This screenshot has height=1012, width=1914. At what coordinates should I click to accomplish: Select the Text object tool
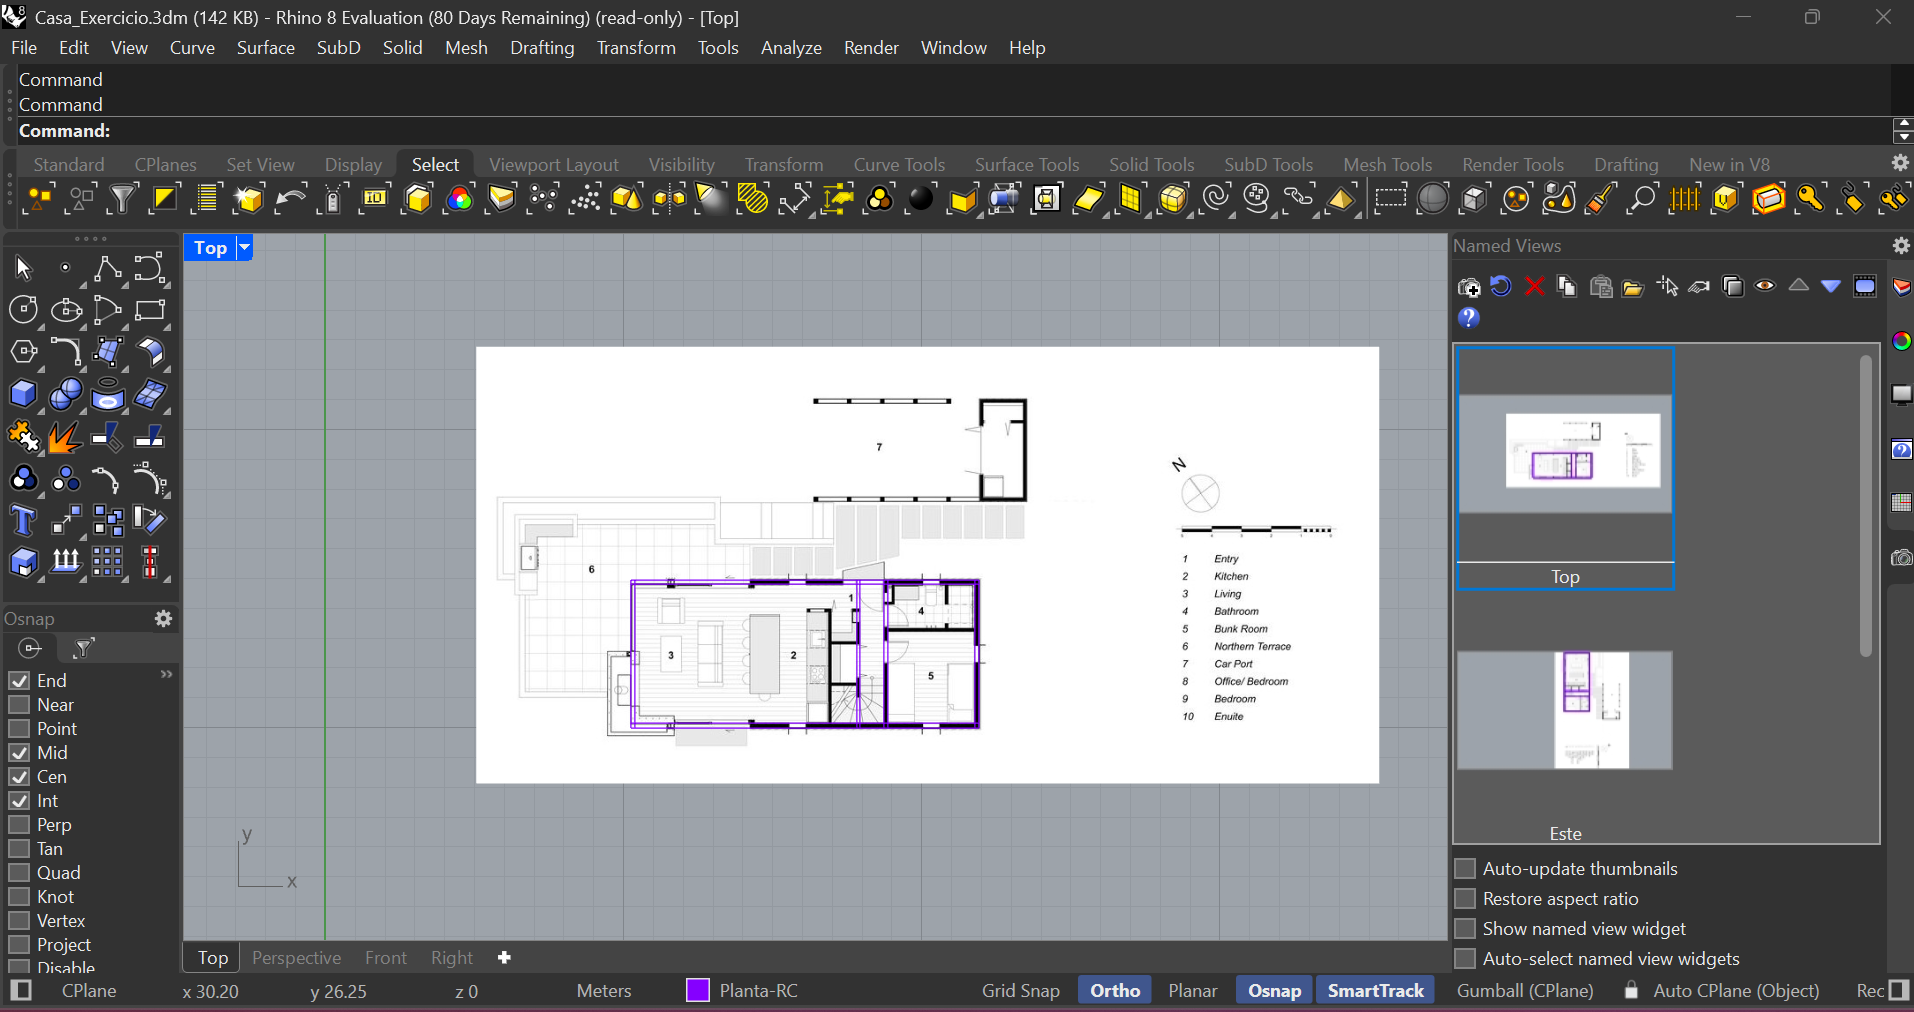[x=23, y=521]
